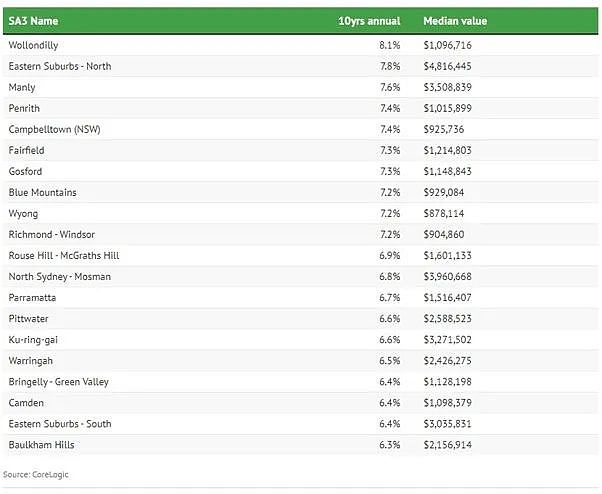602x494 pixels.
Task: Select North Sydney - Mosman row
Action: 301,277
